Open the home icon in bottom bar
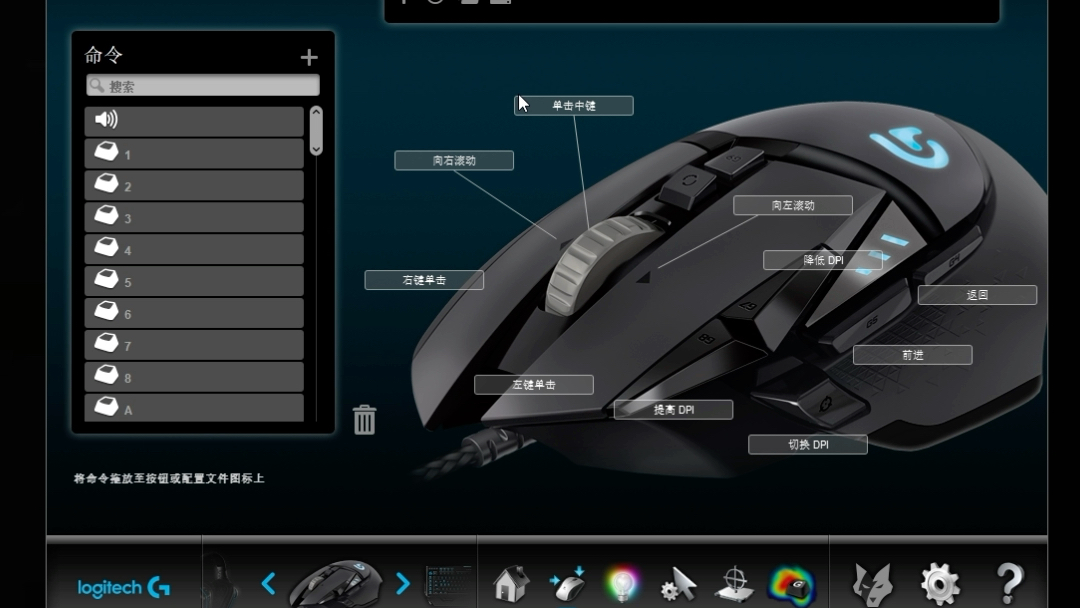The width and height of the screenshot is (1080, 608). pyautogui.click(x=511, y=584)
